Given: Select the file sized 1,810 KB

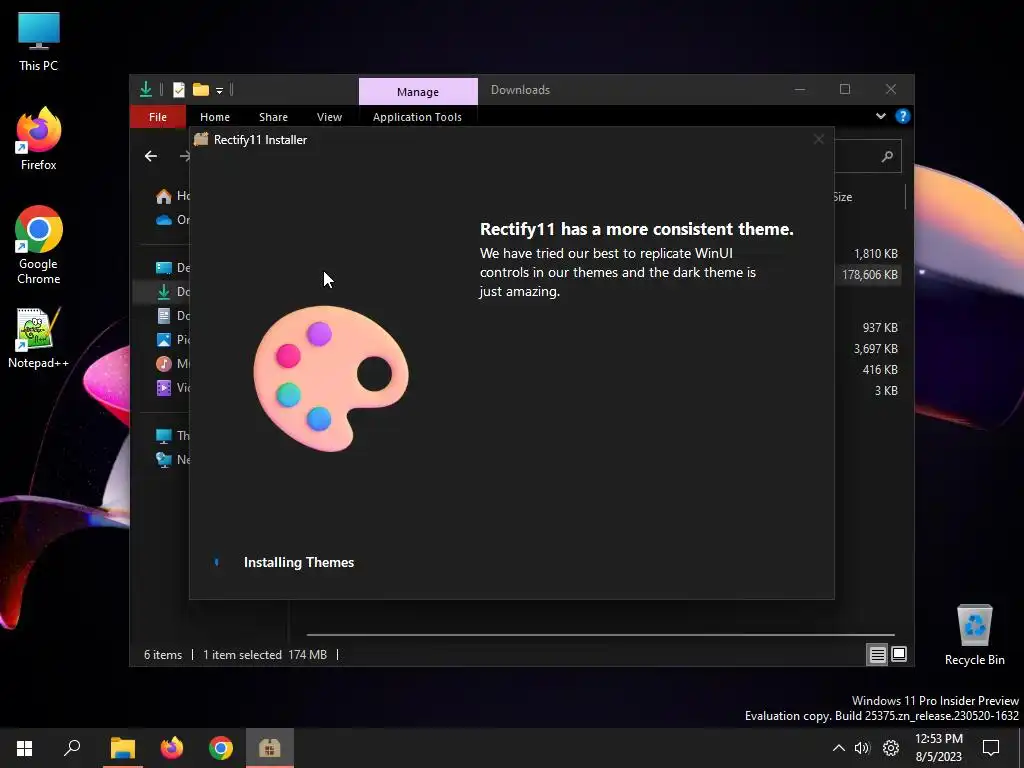Looking at the screenshot, I should pos(875,253).
